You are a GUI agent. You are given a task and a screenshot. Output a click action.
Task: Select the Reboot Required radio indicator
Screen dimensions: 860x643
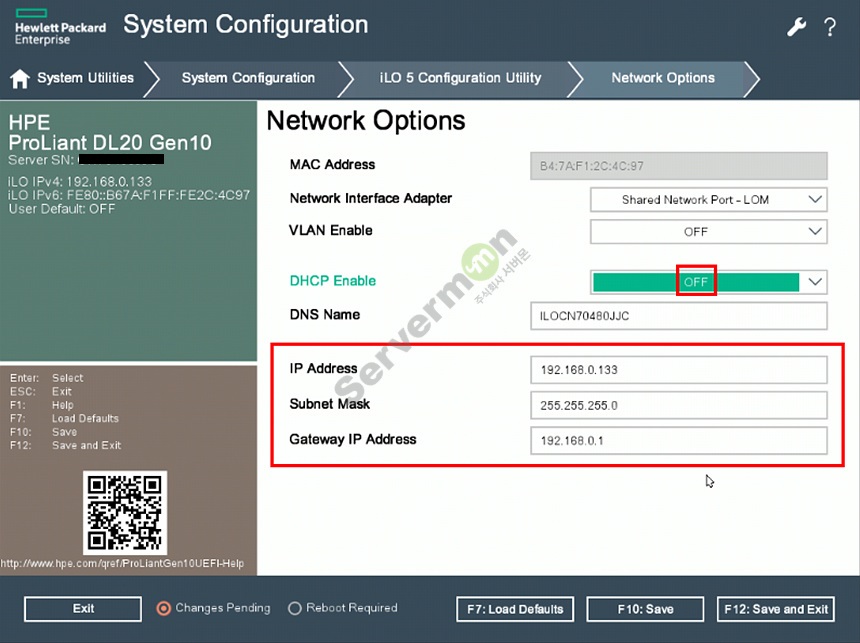pos(295,608)
